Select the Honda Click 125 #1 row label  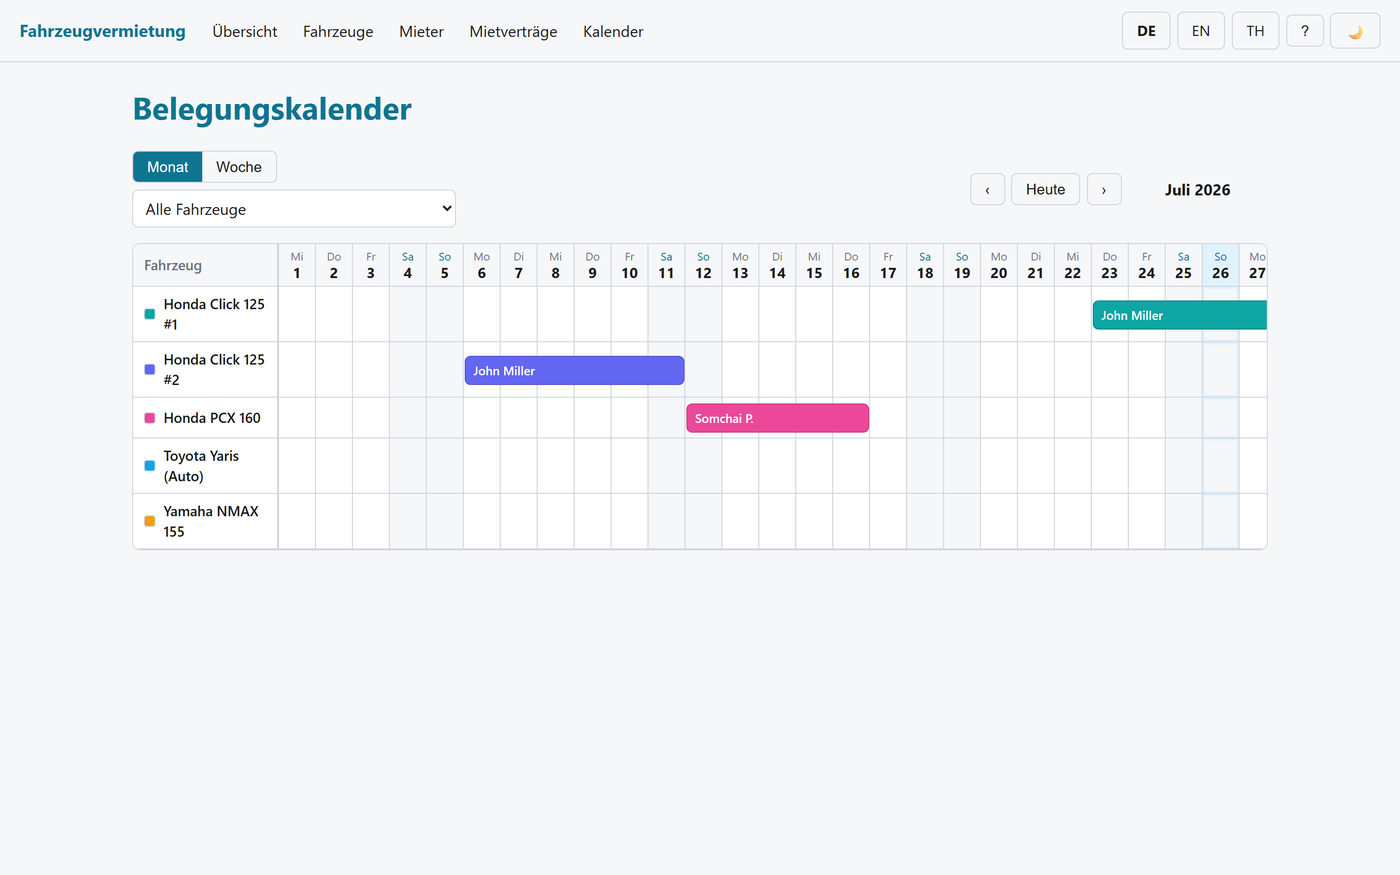(206, 314)
